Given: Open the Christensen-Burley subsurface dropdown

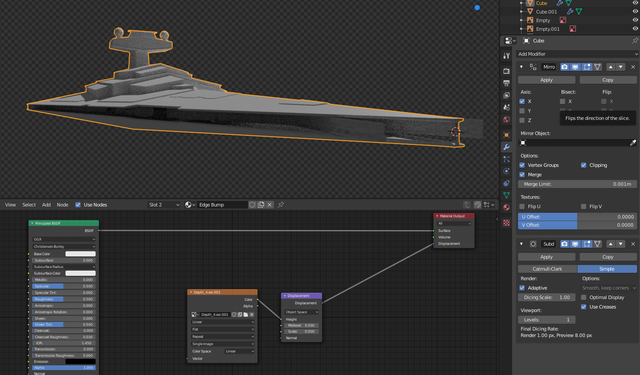Looking at the screenshot, I should [x=64, y=246].
